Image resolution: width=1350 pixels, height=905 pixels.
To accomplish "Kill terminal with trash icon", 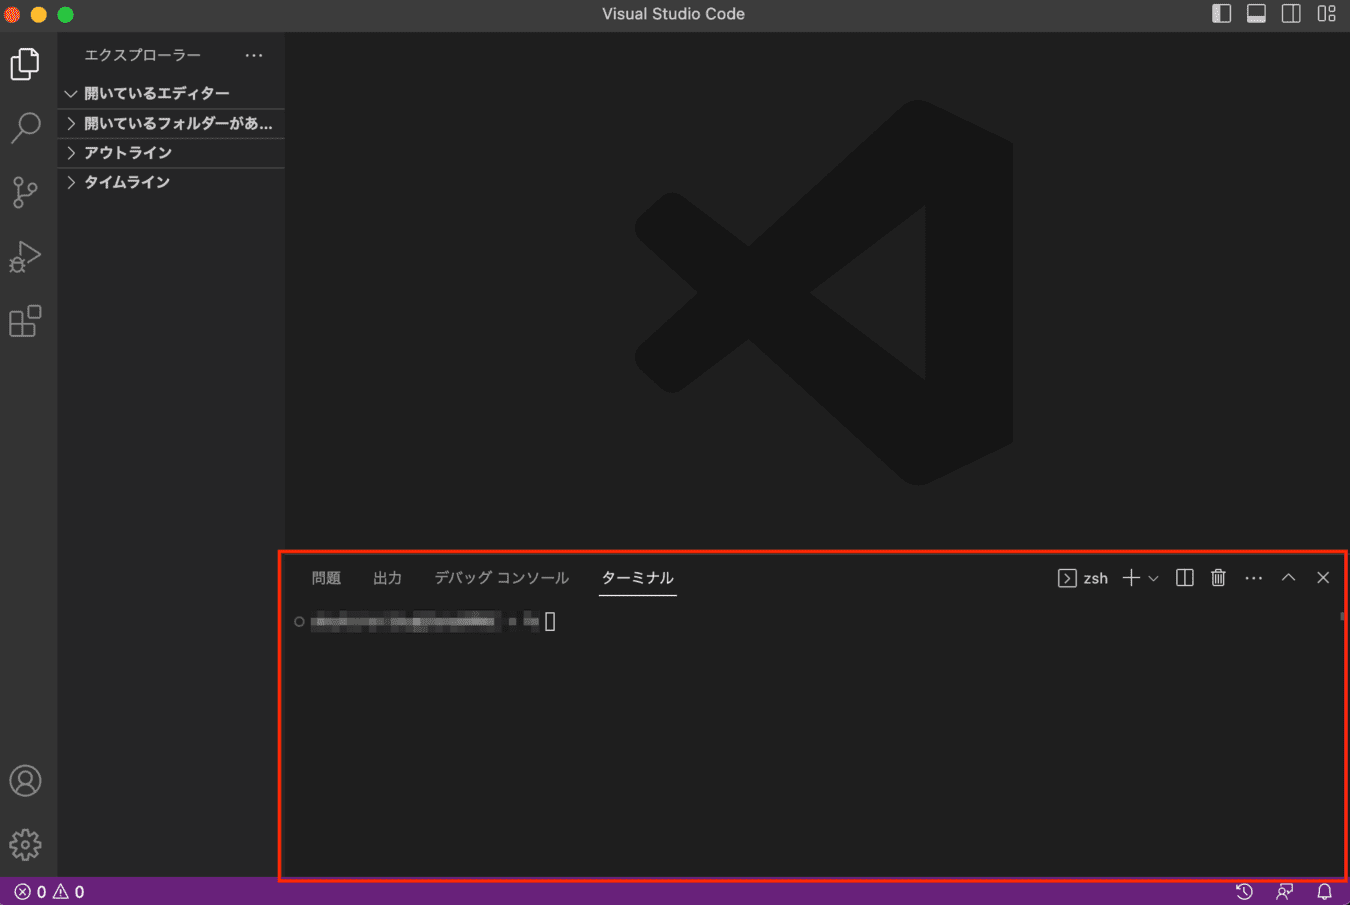I will pos(1218,578).
